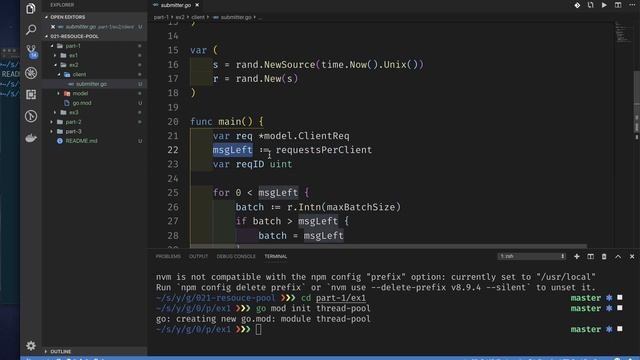640x360 pixels.
Task: Click the diamond icon in editor toolbar
Action: 577,5
